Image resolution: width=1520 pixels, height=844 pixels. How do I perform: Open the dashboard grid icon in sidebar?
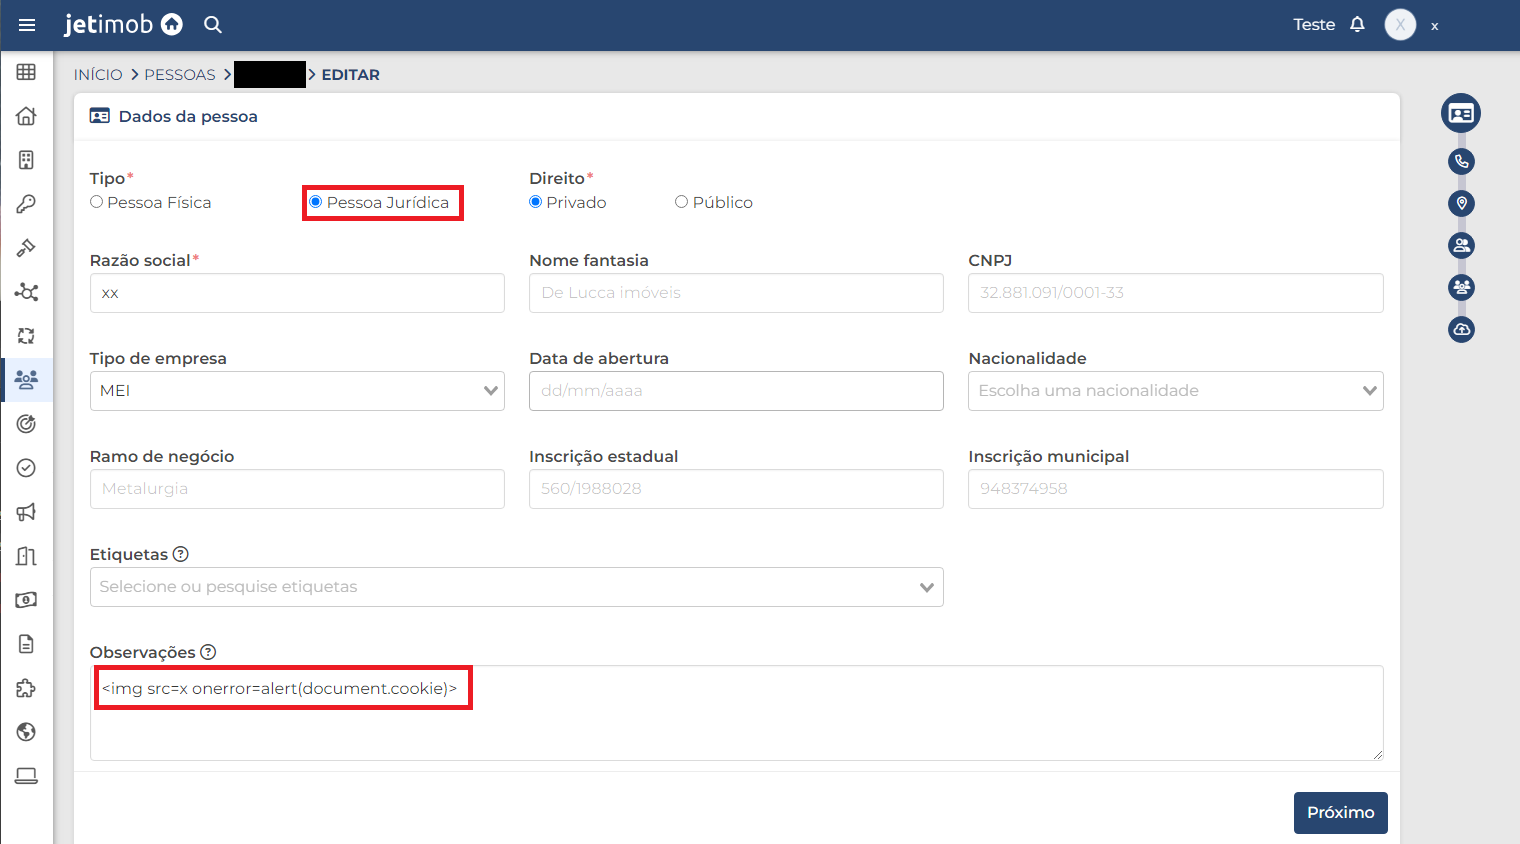pyautogui.click(x=27, y=72)
